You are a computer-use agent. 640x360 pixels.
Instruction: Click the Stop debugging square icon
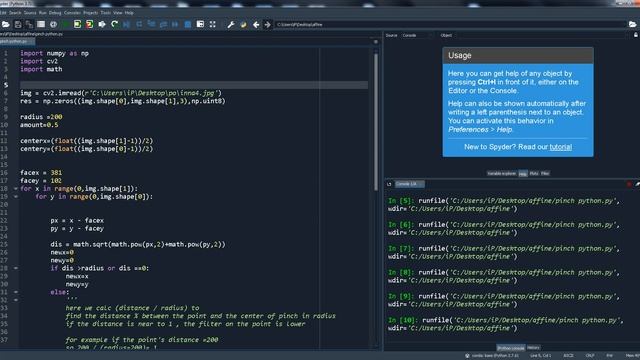tap(188, 24)
